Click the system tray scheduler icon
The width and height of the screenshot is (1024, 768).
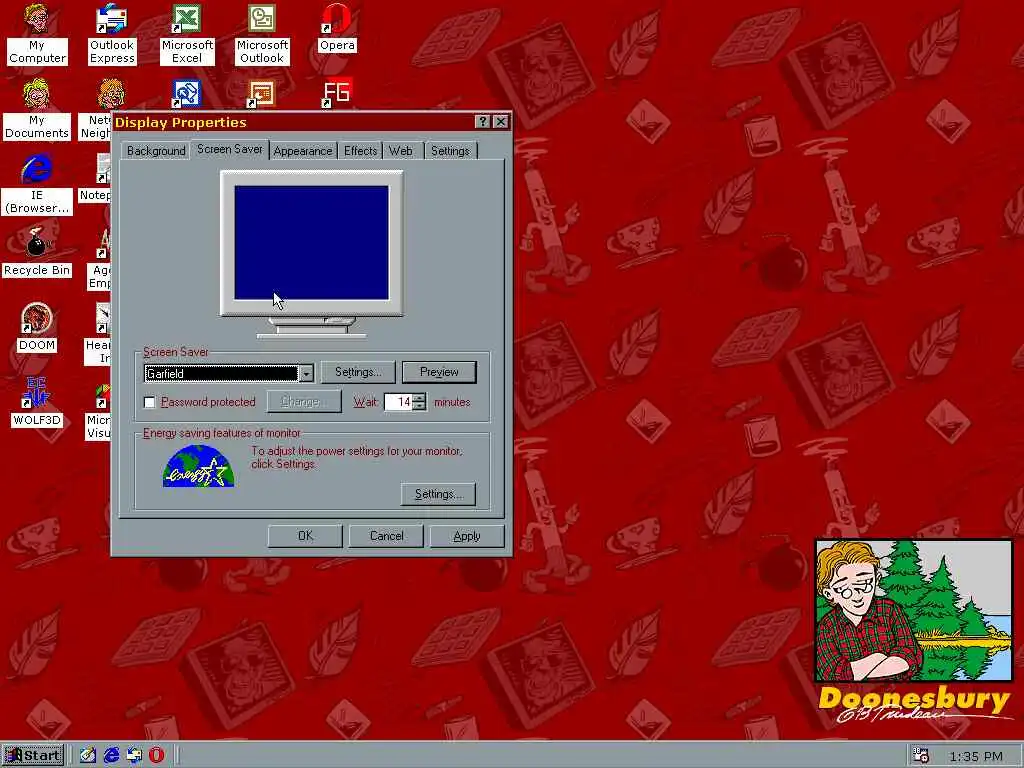921,755
